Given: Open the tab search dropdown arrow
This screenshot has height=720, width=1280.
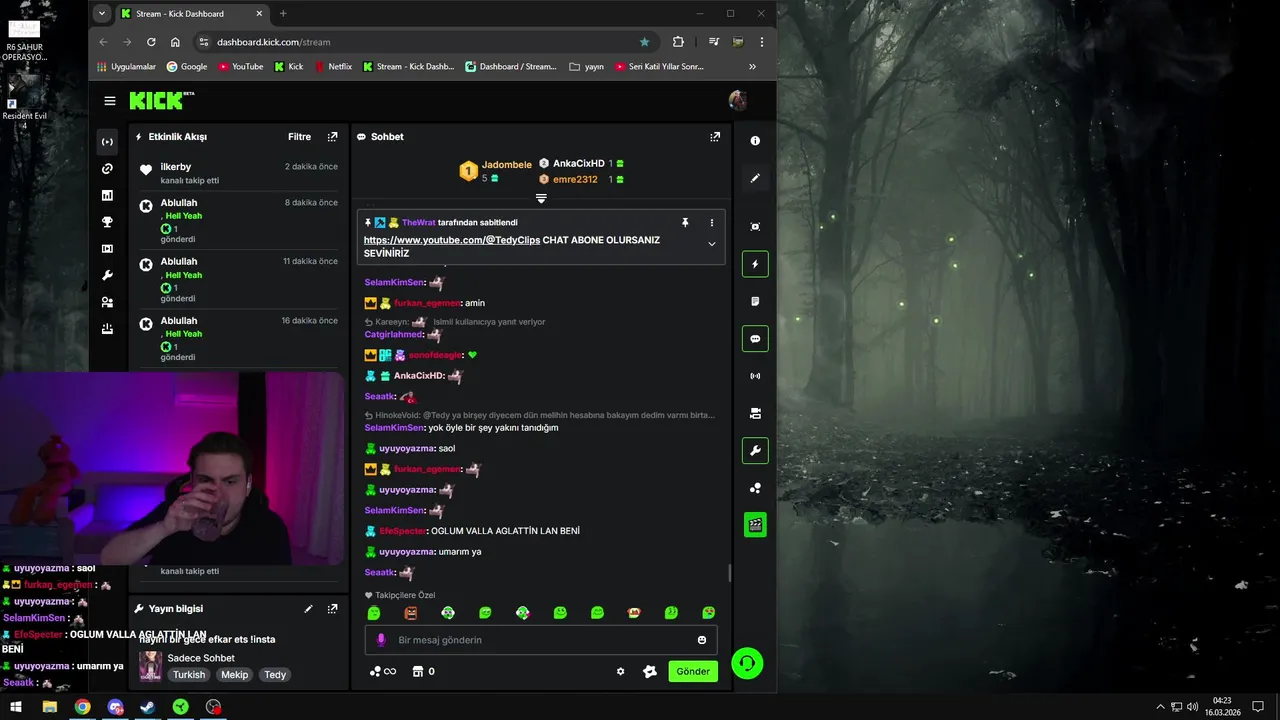Looking at the screenshot, I should 101,14.
